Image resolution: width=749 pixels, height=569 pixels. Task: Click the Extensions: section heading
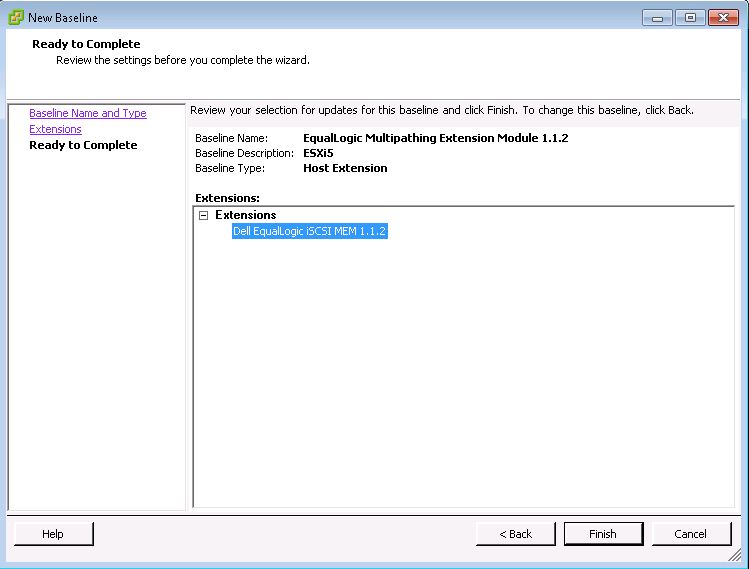pyautogui.click(x=227, y=198)
